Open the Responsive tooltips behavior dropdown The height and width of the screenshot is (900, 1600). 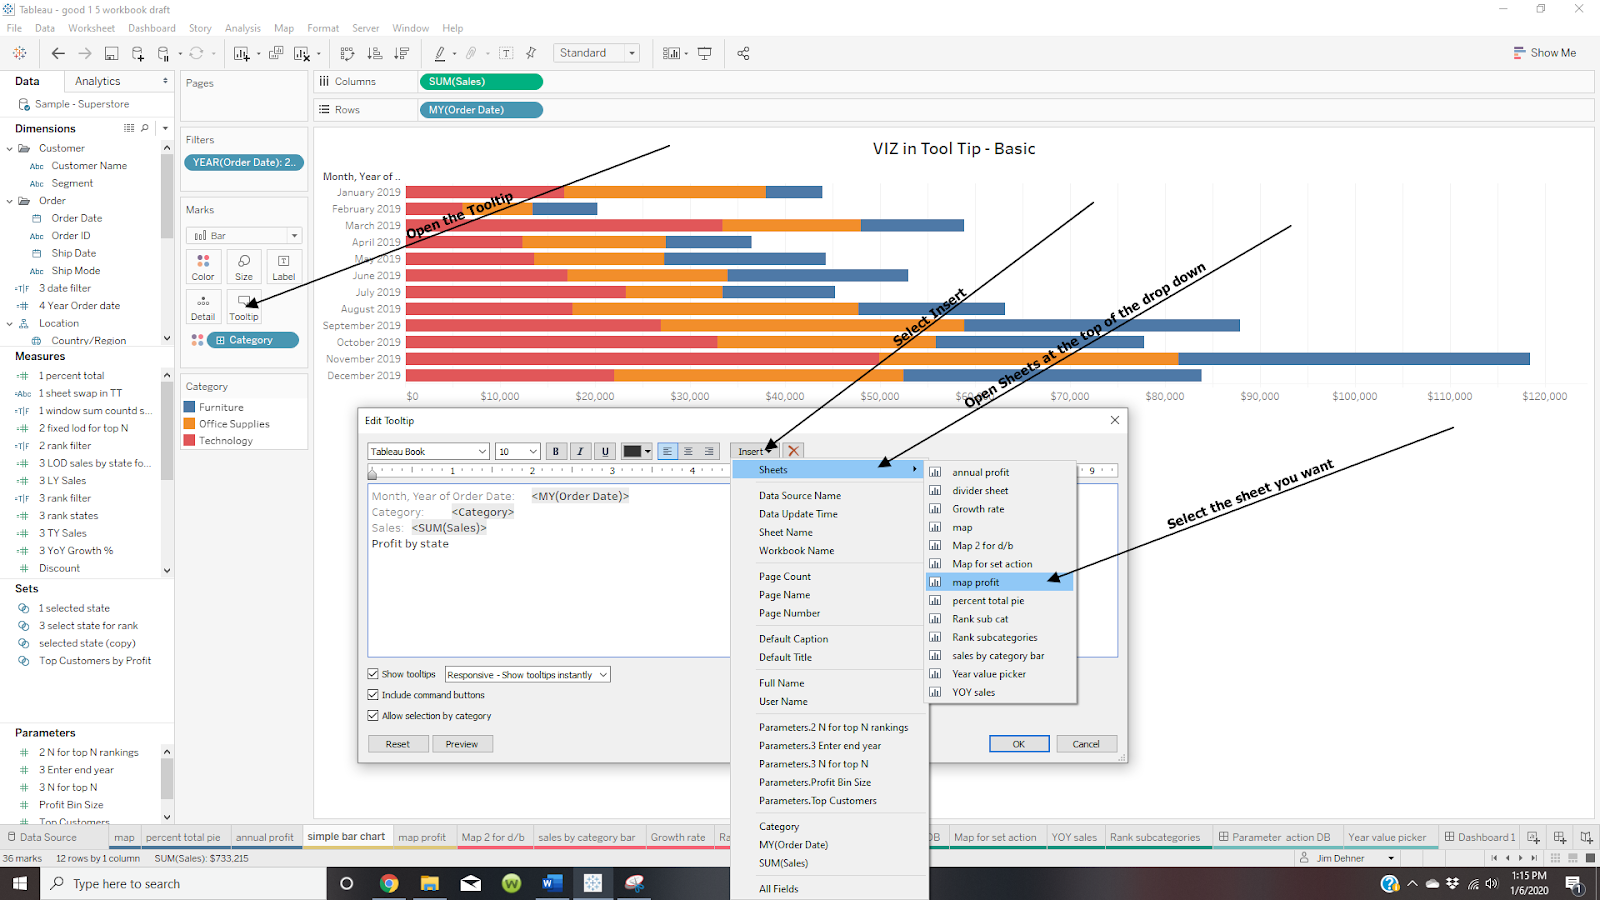527,674
